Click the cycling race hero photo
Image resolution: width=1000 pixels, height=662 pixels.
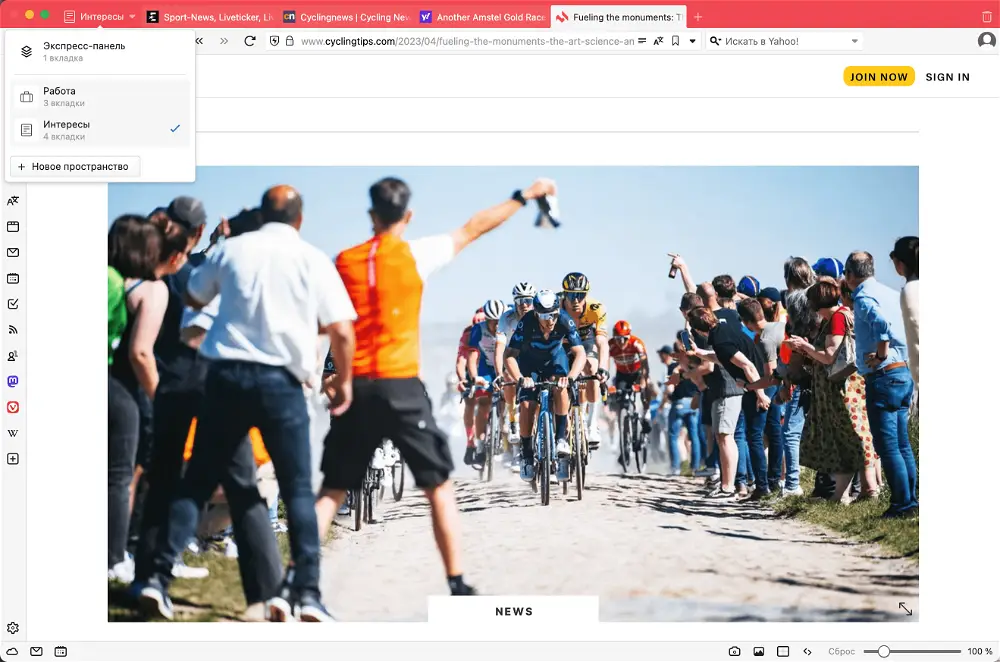pos(513,394)
